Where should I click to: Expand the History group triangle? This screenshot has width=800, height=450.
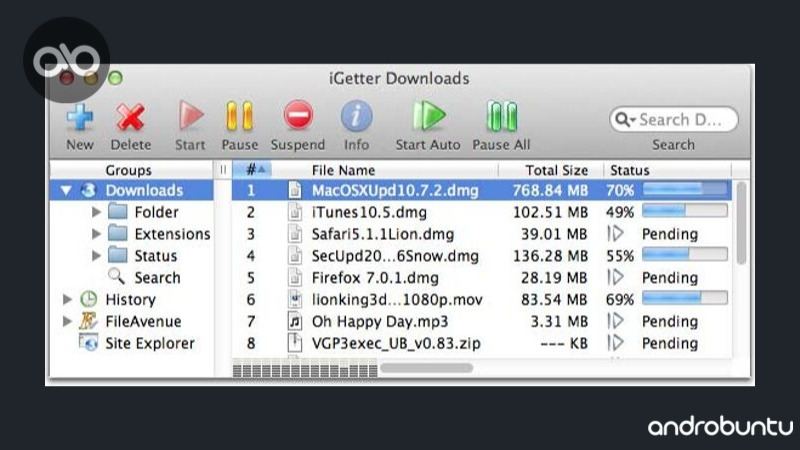[67, 299]
